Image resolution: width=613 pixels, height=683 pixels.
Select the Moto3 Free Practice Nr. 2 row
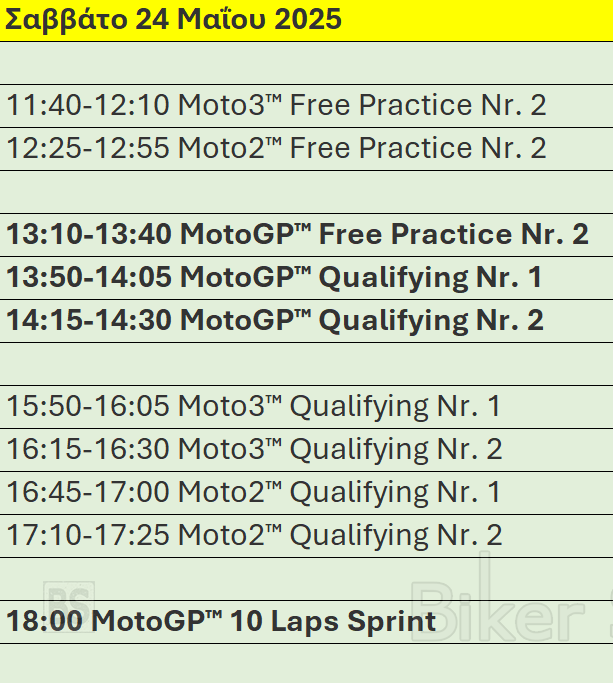pos(306,106)
